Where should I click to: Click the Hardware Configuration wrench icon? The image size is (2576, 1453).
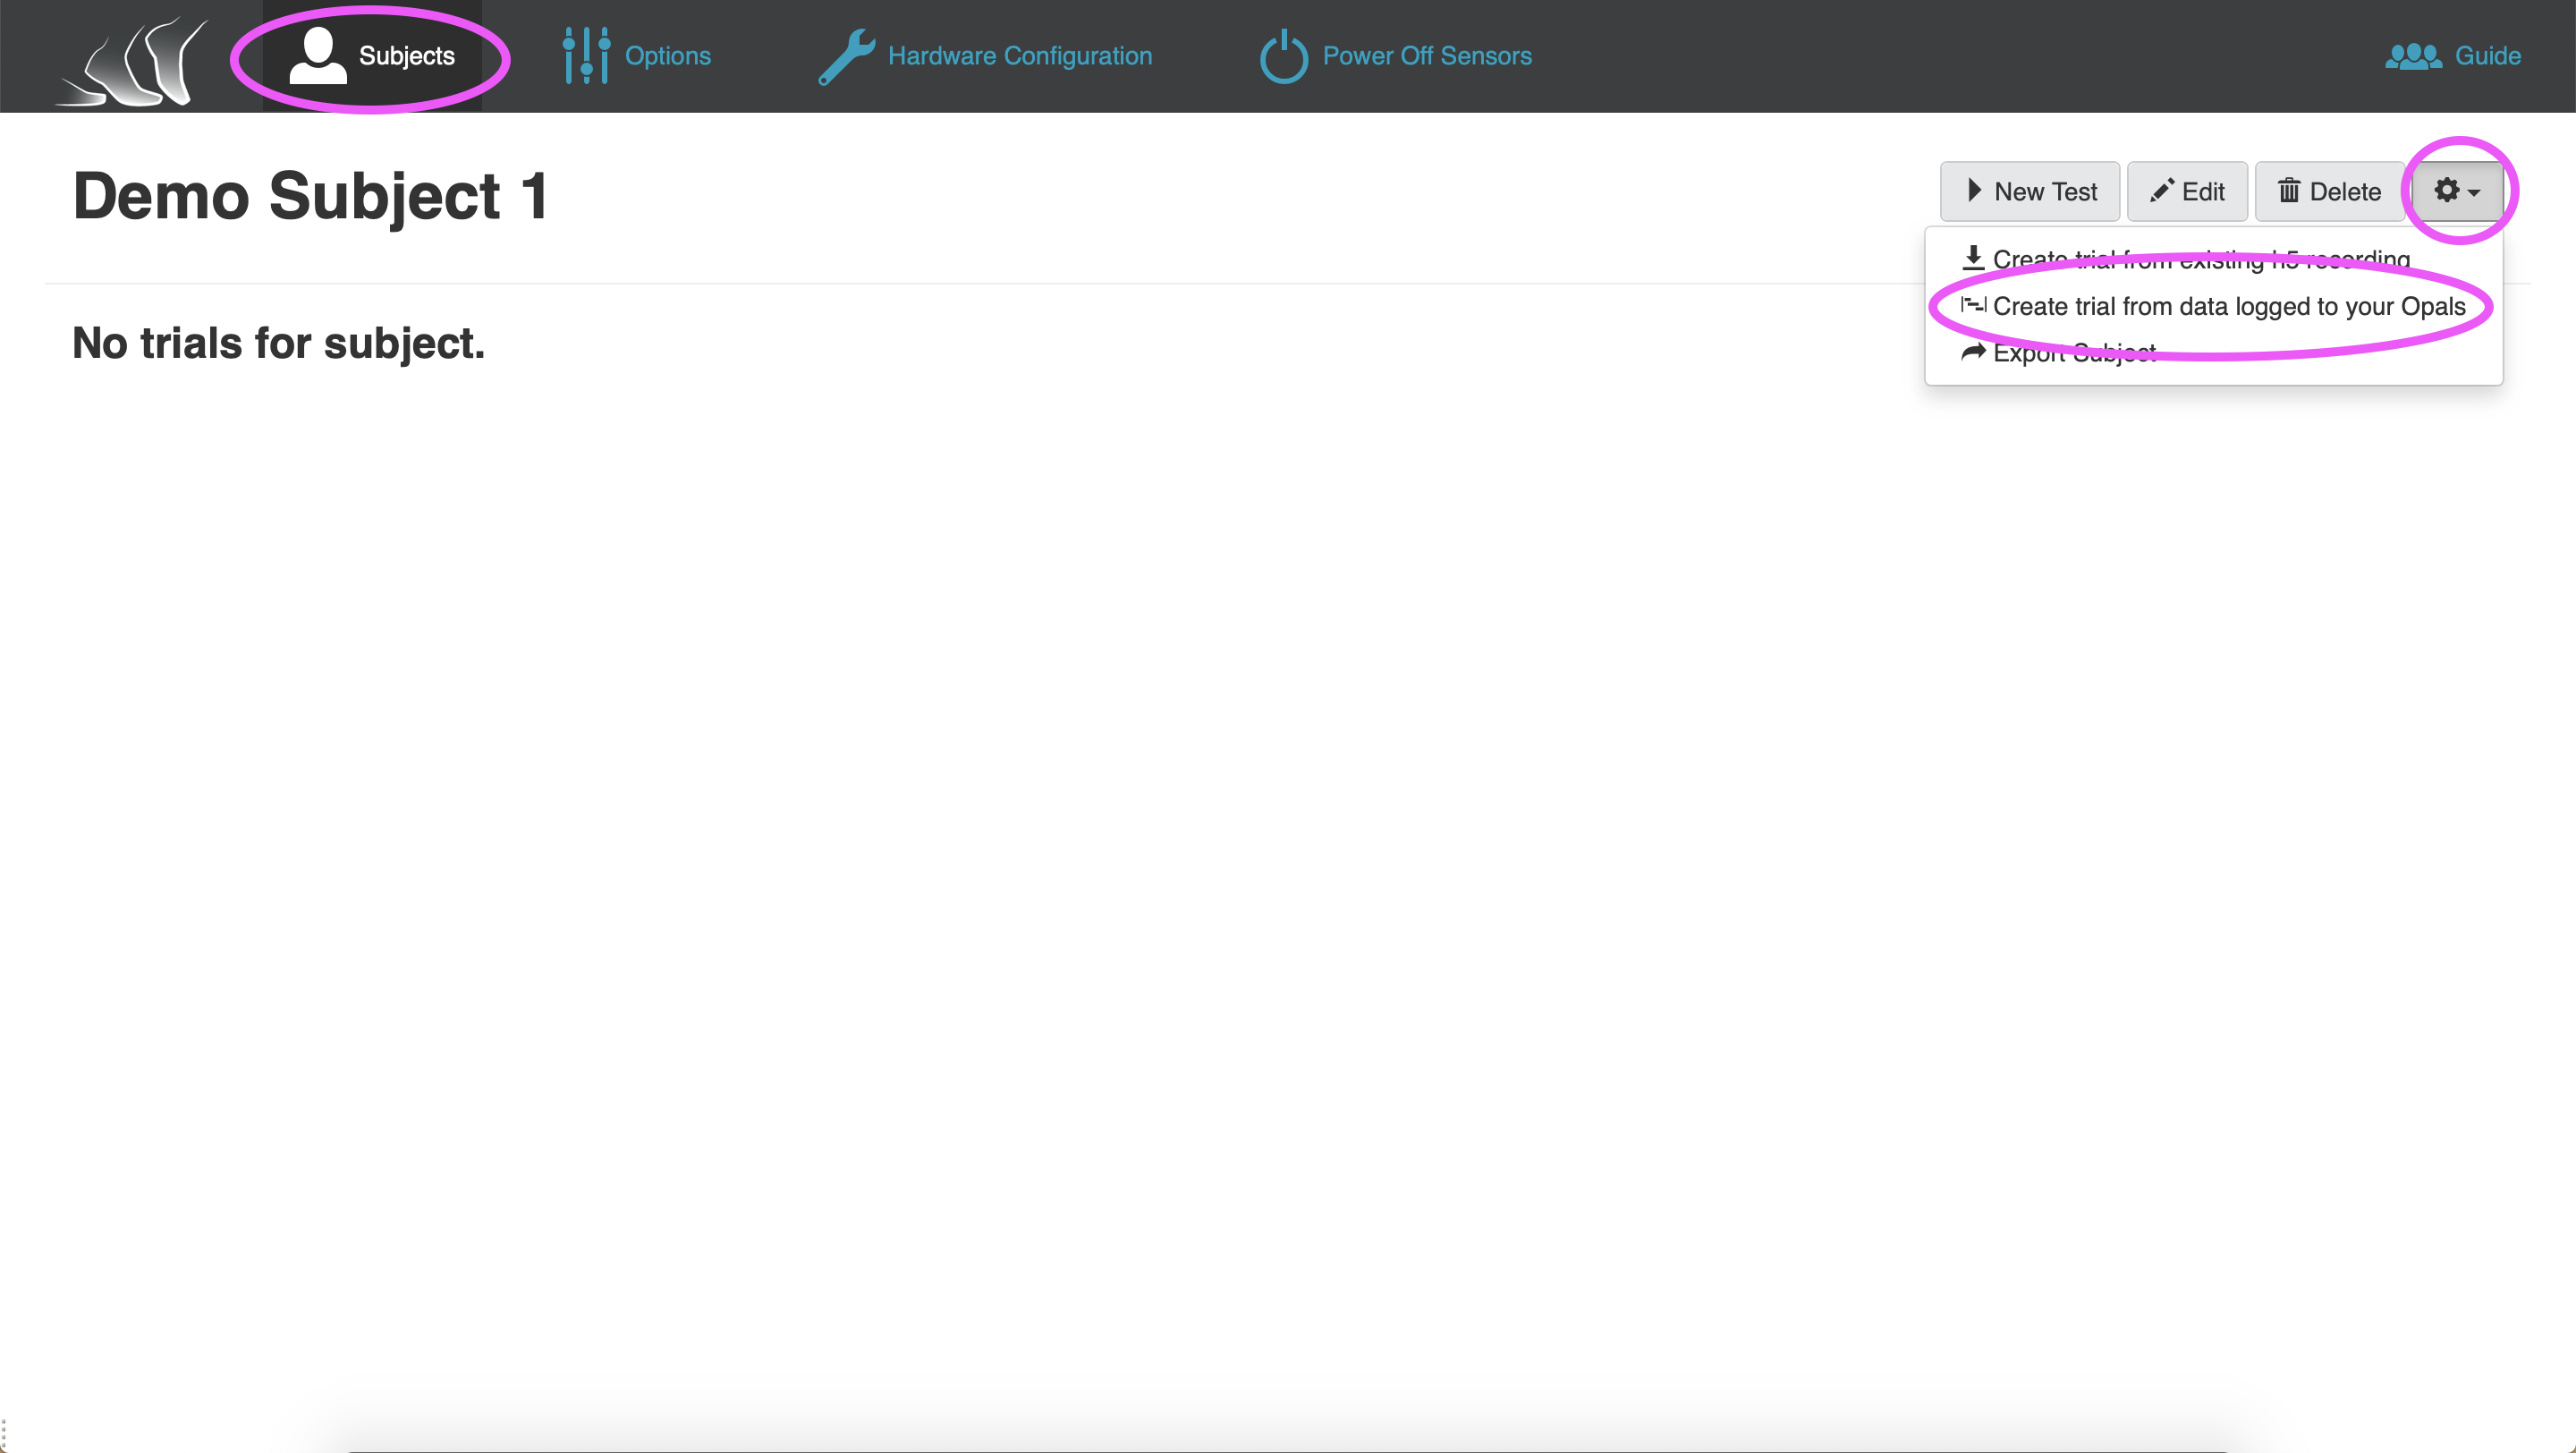click(x=846, y=56)
